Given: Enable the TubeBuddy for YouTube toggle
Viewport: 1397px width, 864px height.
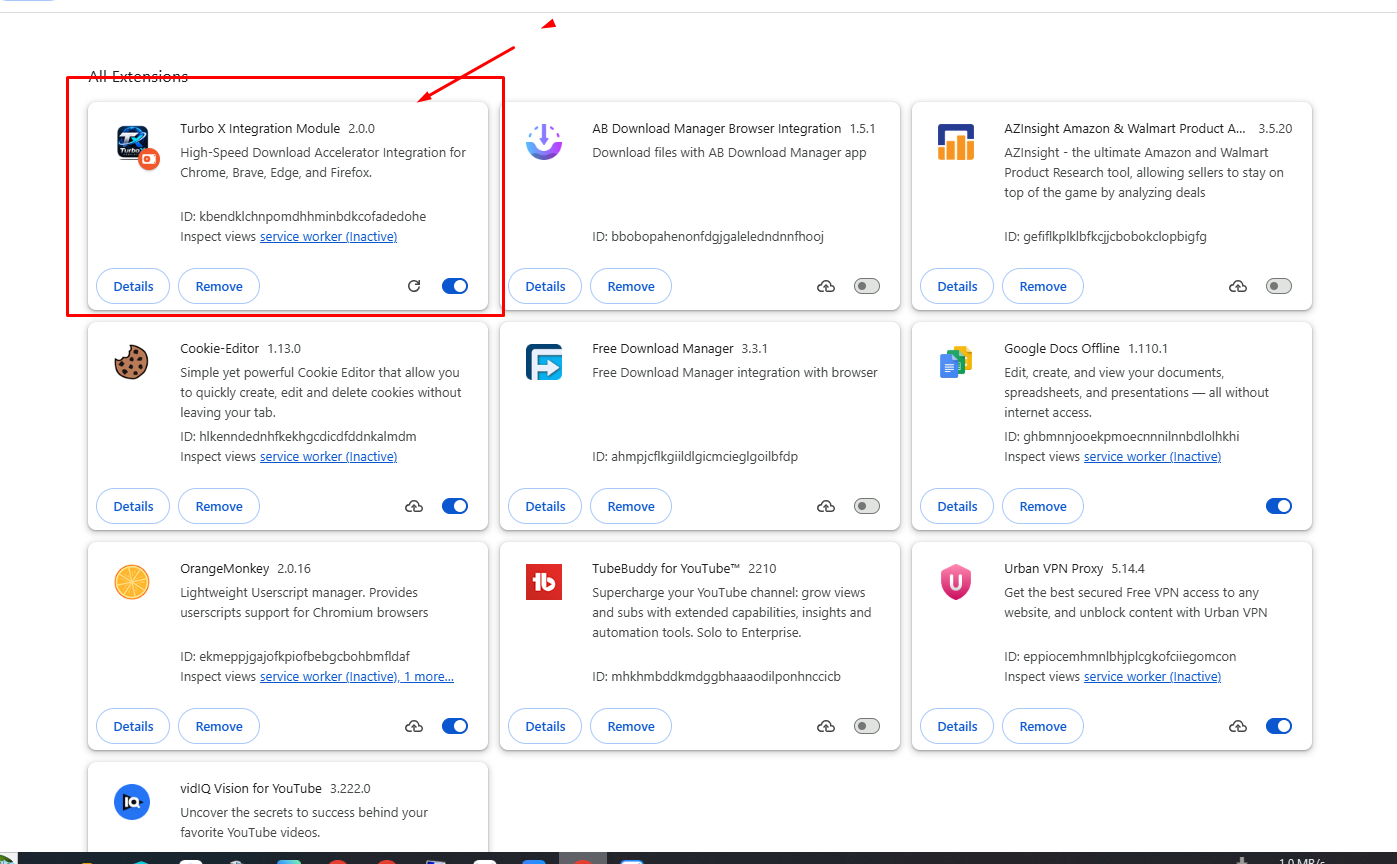Looking at the screenshot, I should [867, 726].
